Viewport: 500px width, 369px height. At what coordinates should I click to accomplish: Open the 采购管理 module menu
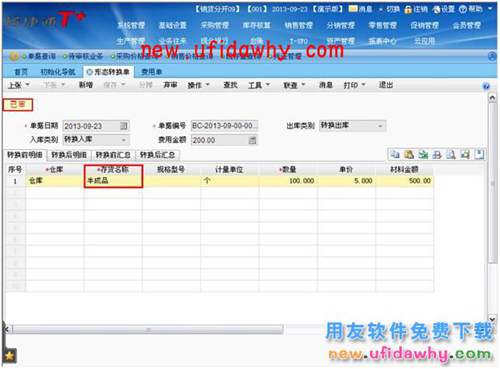point(215,25)
